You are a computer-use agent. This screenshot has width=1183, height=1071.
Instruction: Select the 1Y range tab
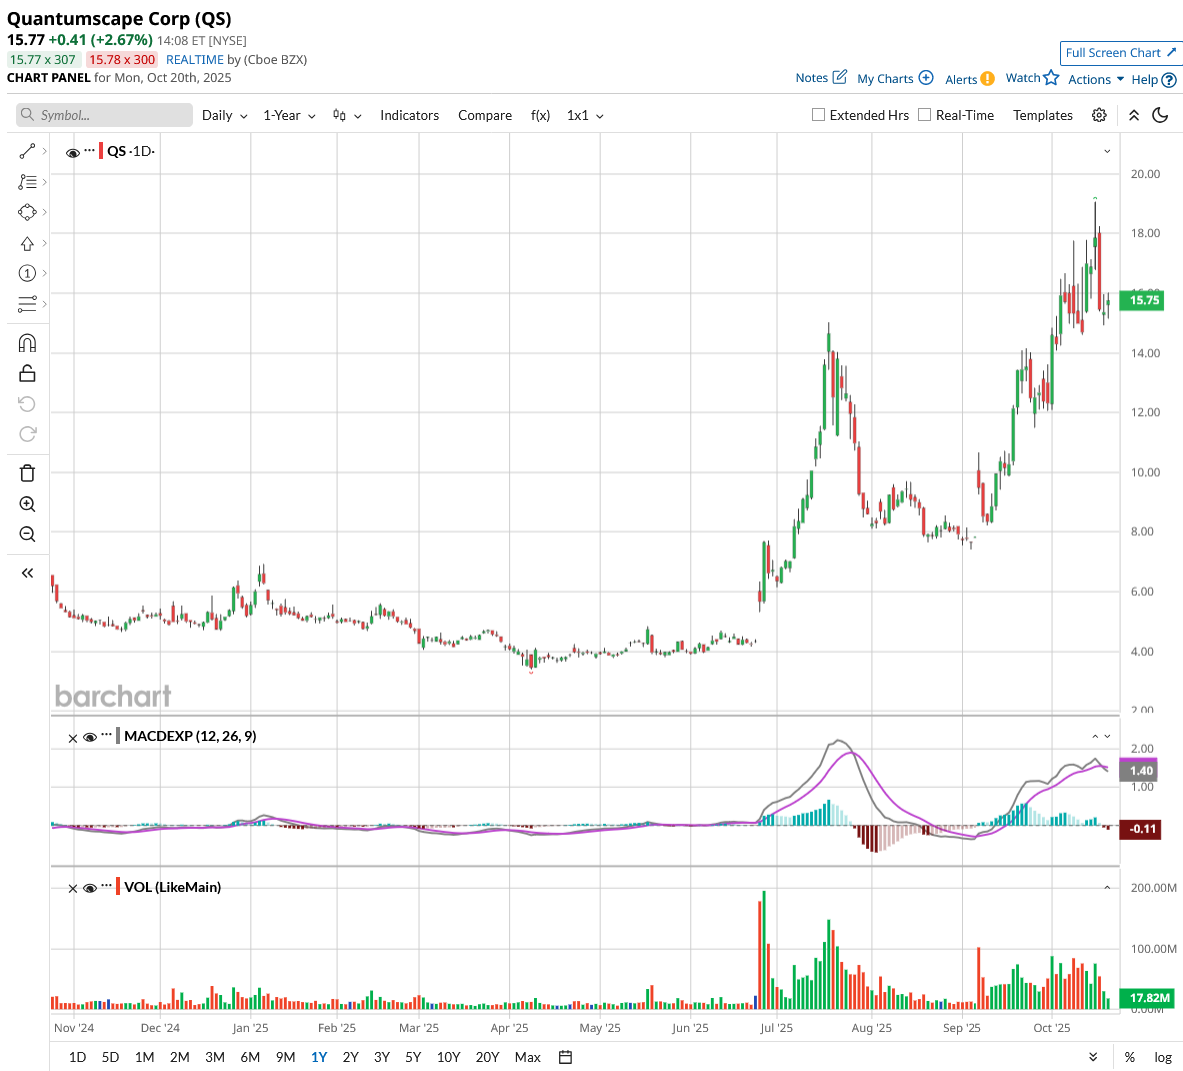pyautogui.click(x=318, y=1057)
